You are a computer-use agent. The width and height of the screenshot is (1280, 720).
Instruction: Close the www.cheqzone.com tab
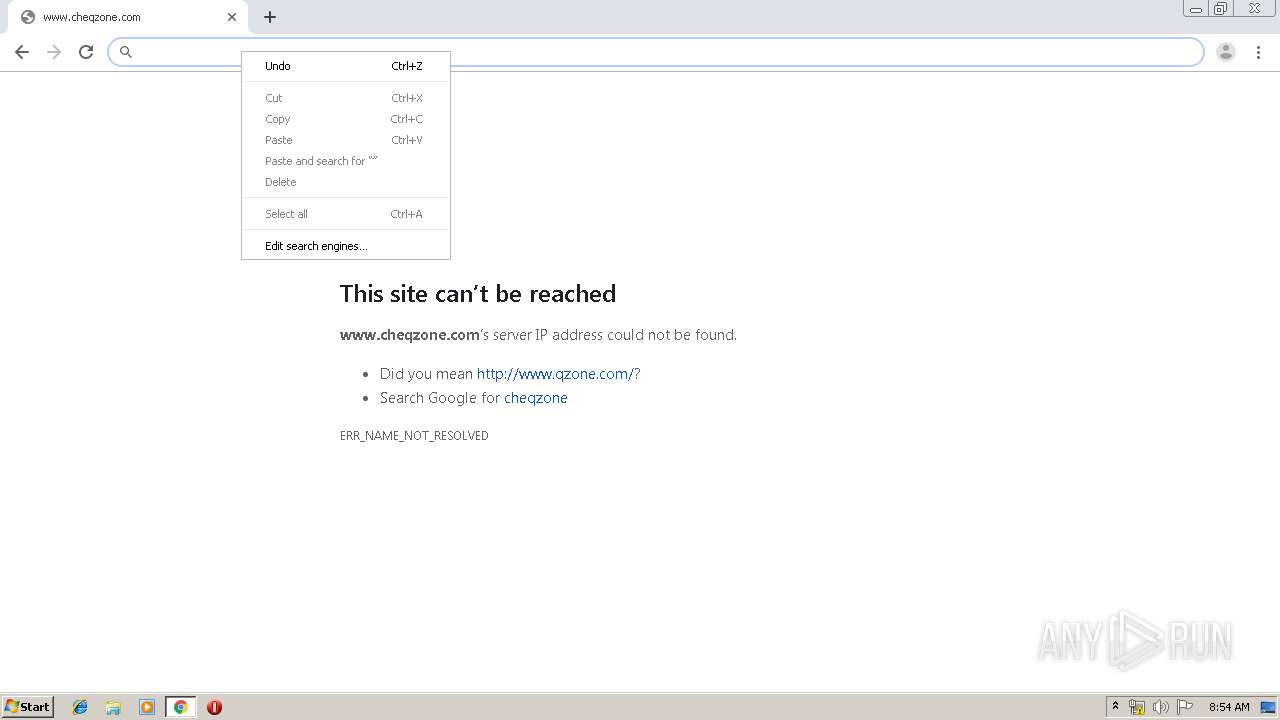232,17
